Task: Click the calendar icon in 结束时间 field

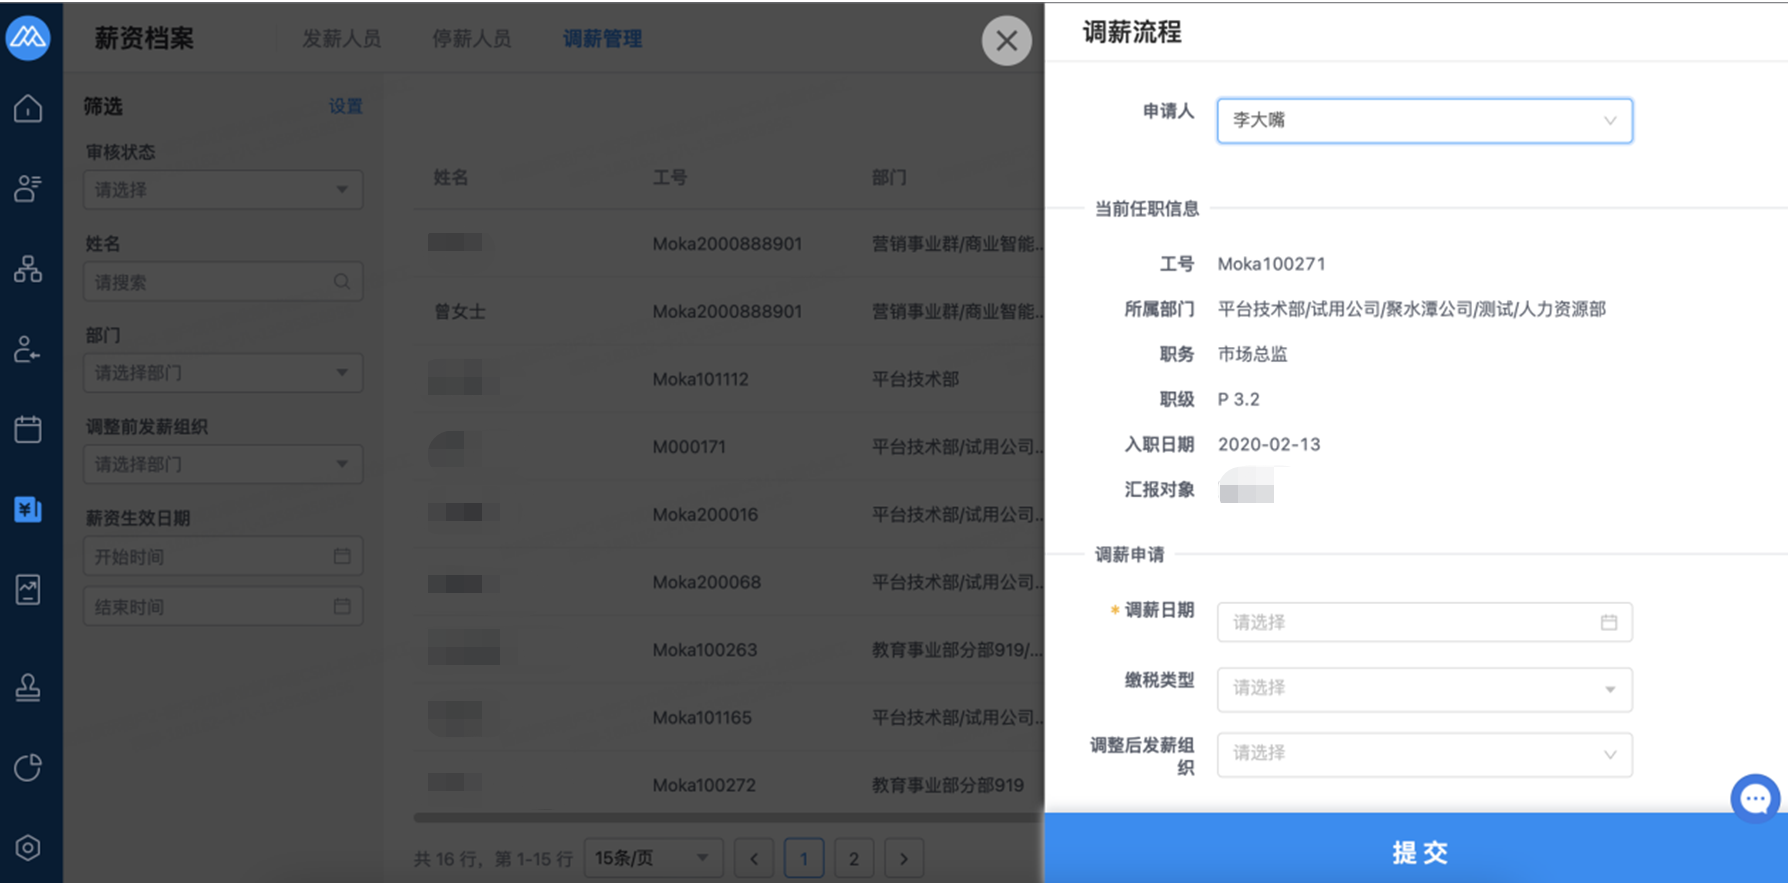Action: pyautogui.click(x=342, y=606)
